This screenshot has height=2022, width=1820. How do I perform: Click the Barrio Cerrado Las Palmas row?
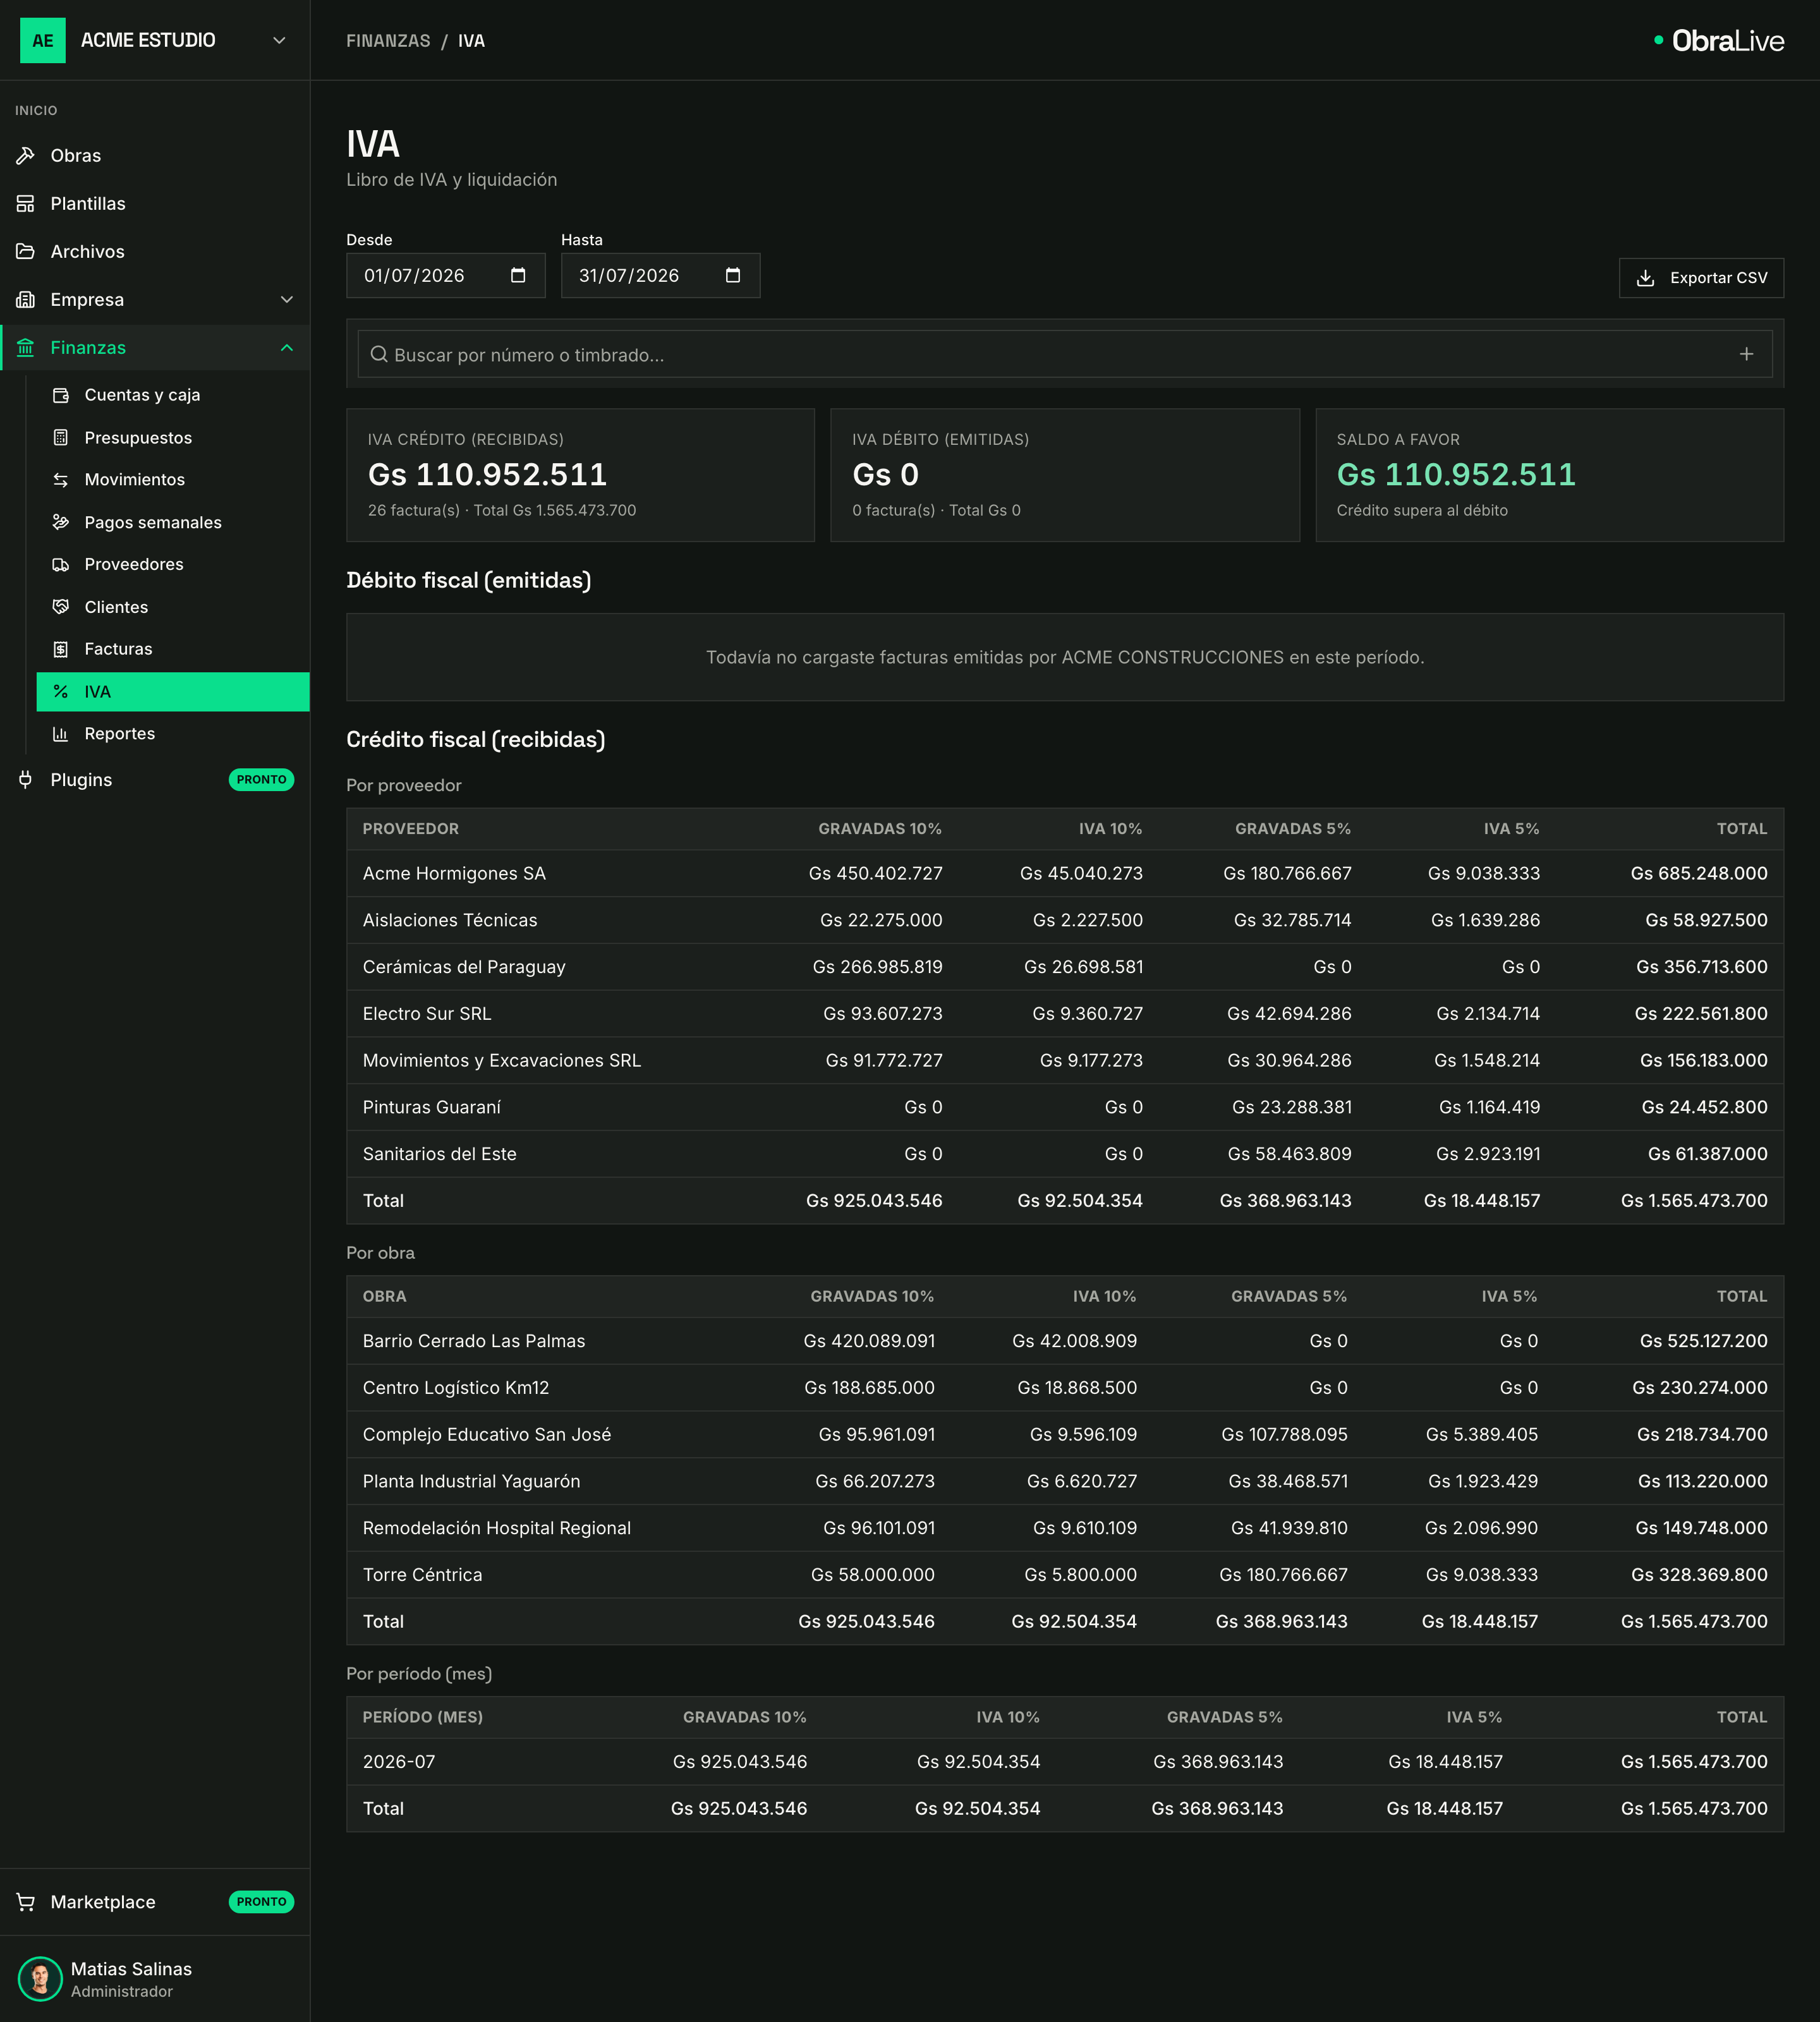[x=1065, y=1340]
